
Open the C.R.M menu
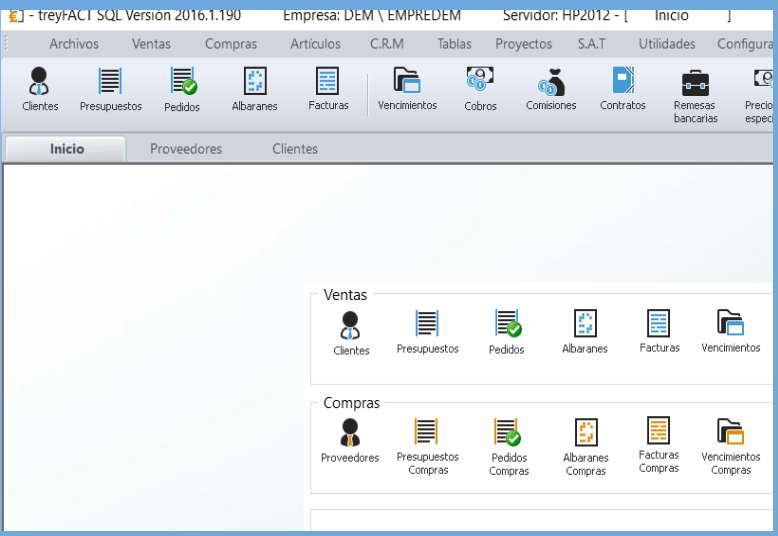pos(387,44)
